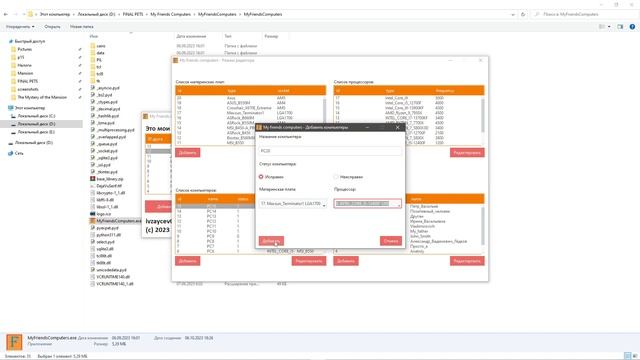Open the Материнская плата combo box
The image size is (640, 360).
coord(293,203)
